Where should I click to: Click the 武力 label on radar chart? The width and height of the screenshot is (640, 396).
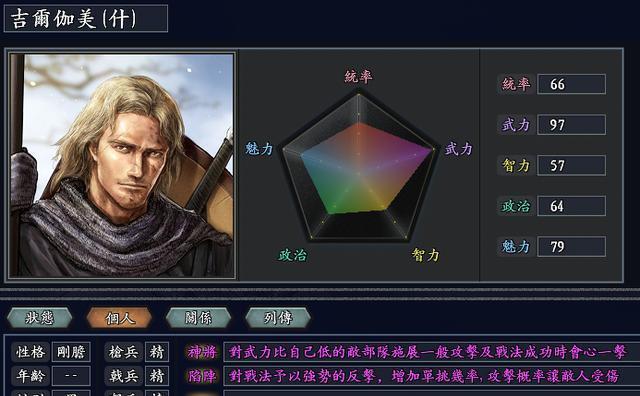[459, 149]
